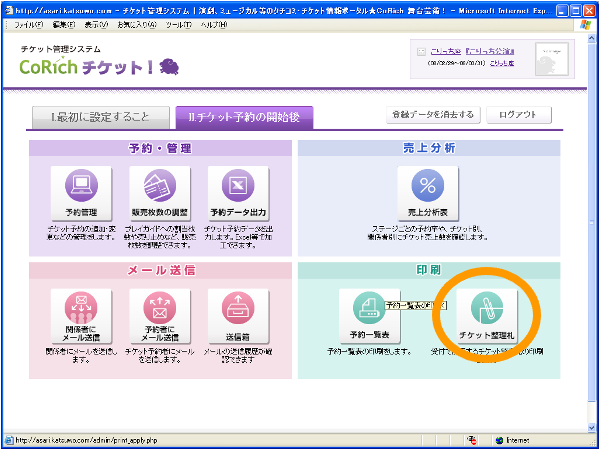The height and width of the screenshot is (452, 601).
Task: Select II.チケット予約の開始後 tab
Action: coord(243,118)
